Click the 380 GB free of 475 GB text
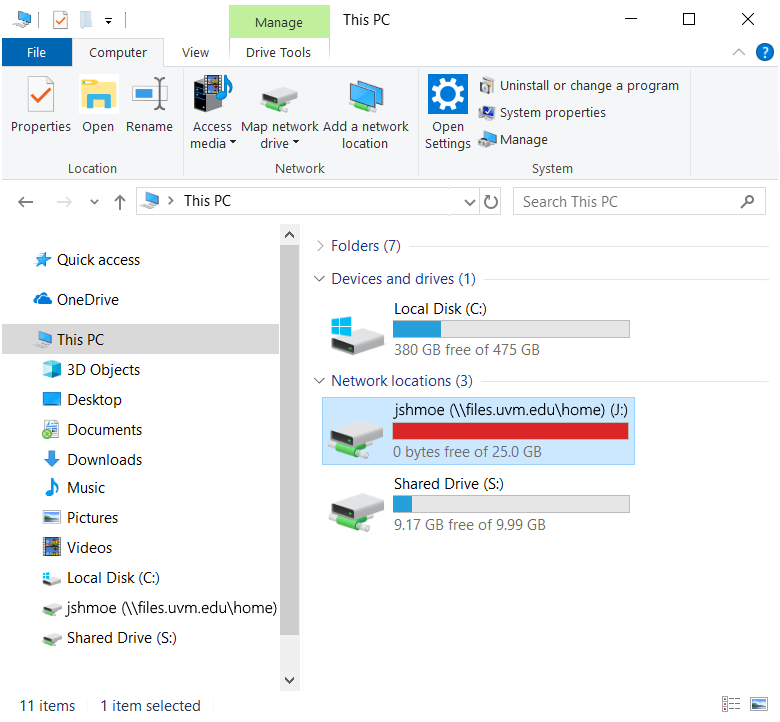 click(x=467, y=350)
